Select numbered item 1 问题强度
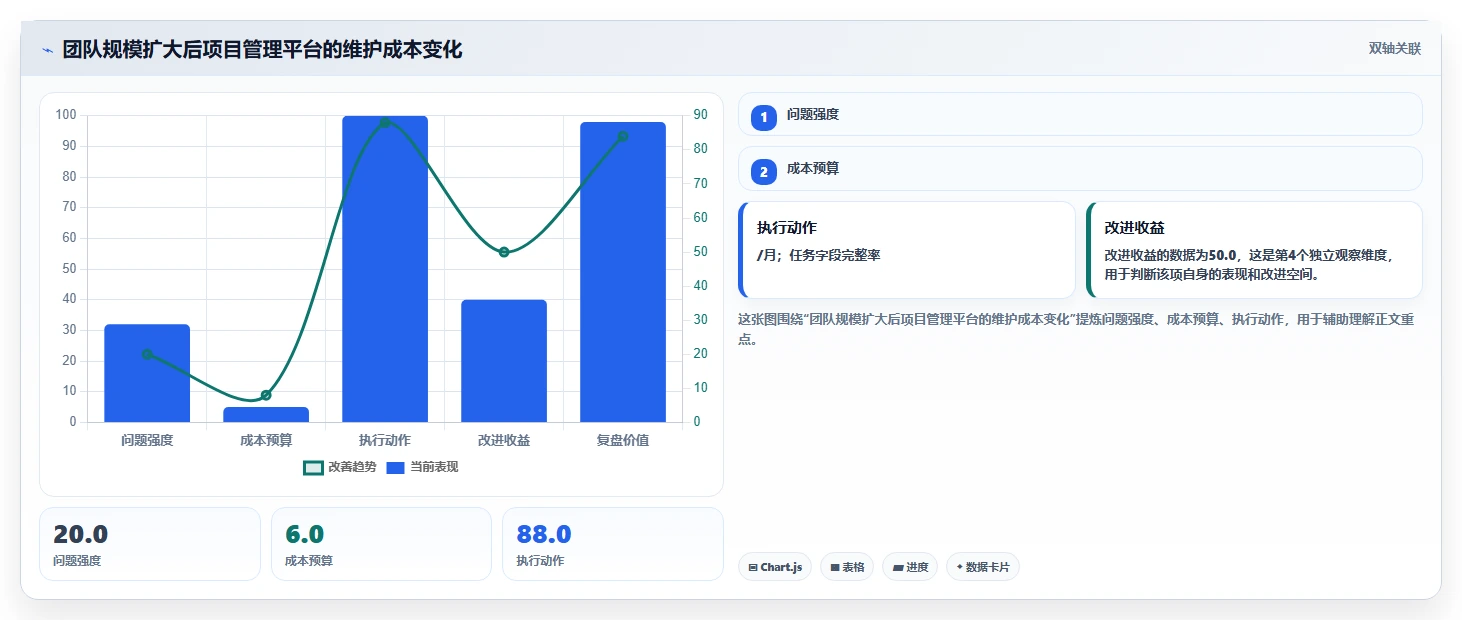Screen dimensions: 1462x620 (1080, 114)
